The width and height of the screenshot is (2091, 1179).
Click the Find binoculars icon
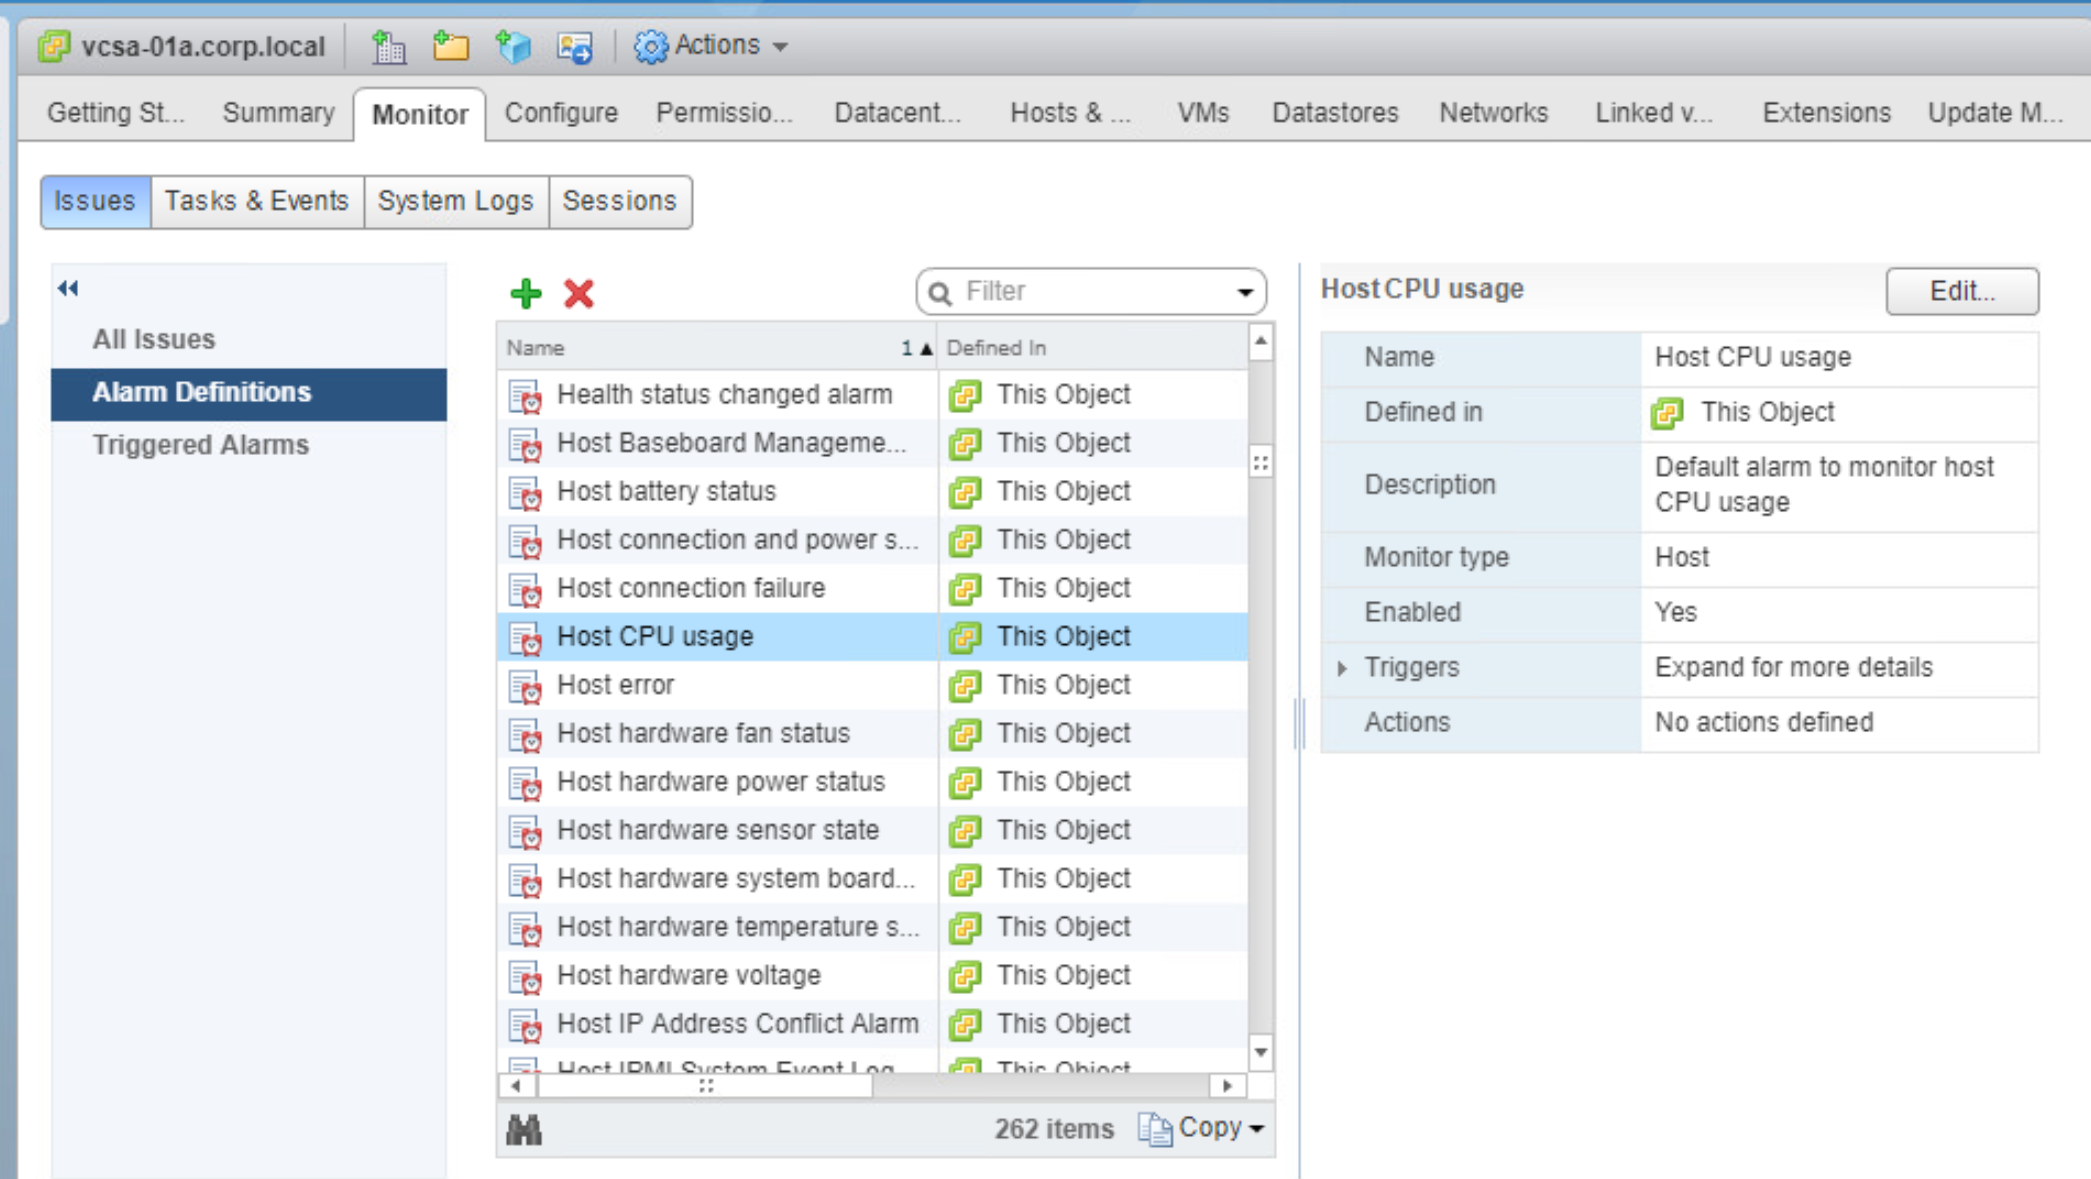tap(524, 1130)
